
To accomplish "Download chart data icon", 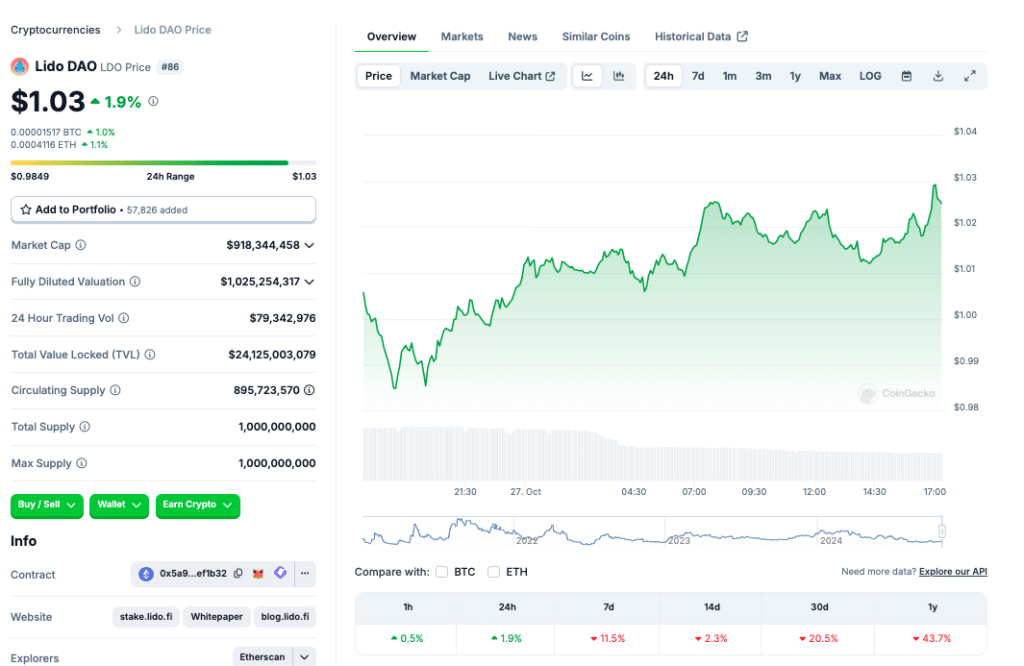I will (938, 76).
